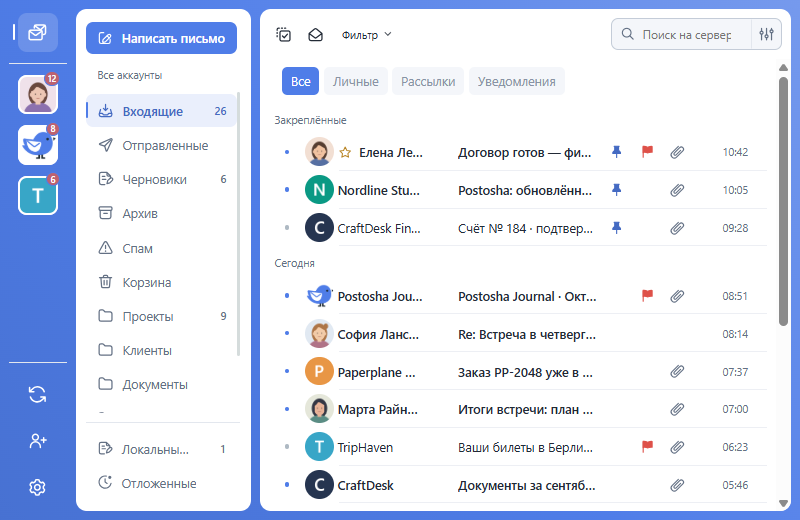The image size is (800, 520).
Task: Open message 'Заказ PP-2048 уже в ...'
Action: click(525, 373)
